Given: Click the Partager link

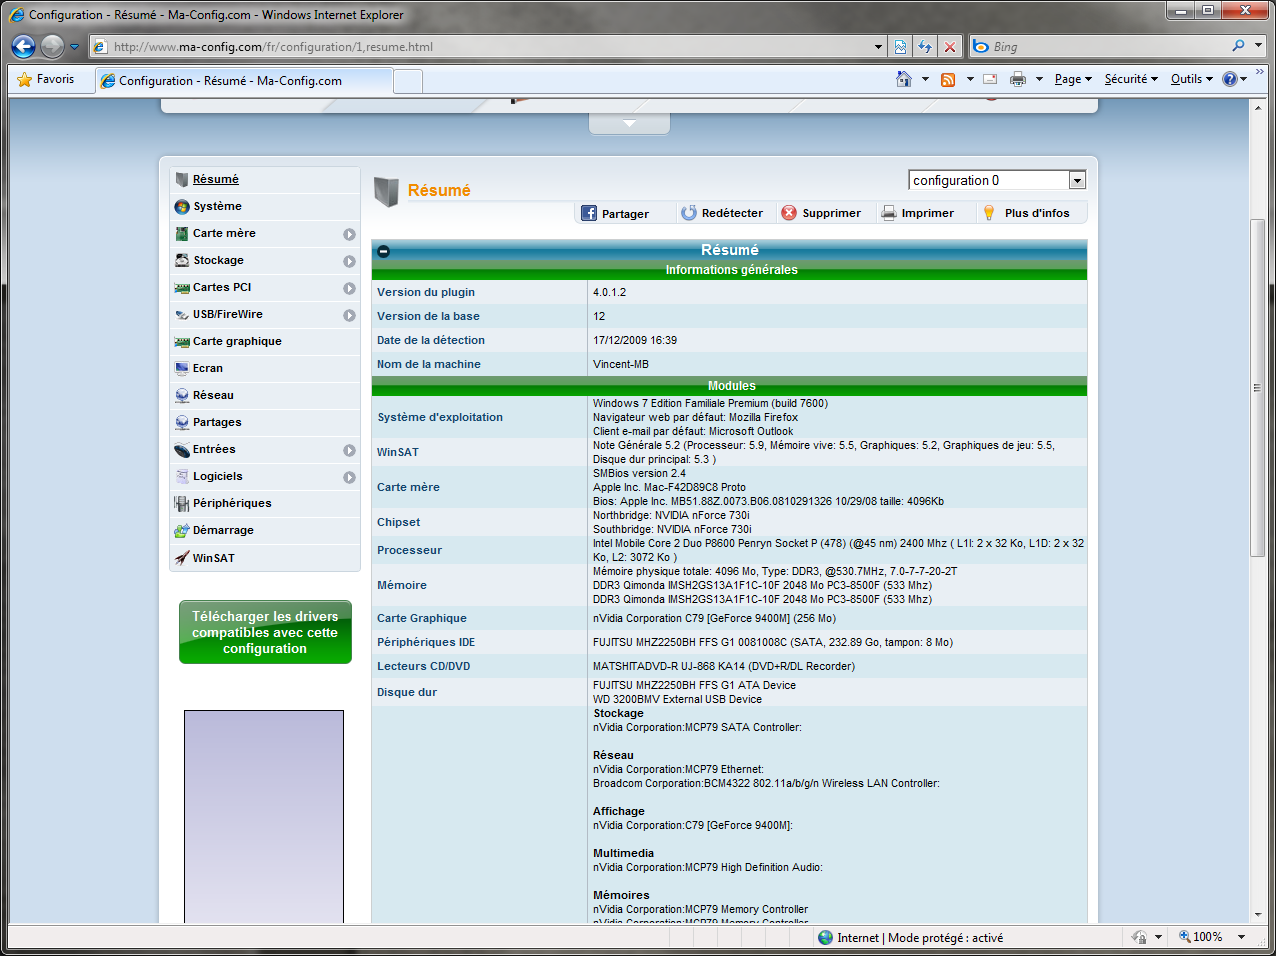Looking at the screenshot, I should (x=625, y=214).
